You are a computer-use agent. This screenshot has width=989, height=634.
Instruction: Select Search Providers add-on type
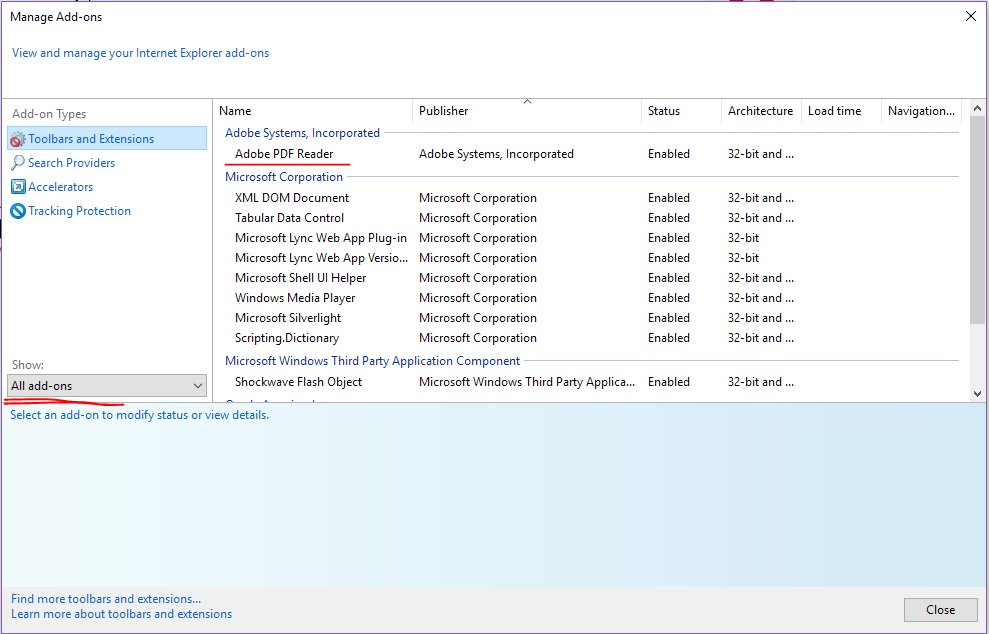(71, 163)
